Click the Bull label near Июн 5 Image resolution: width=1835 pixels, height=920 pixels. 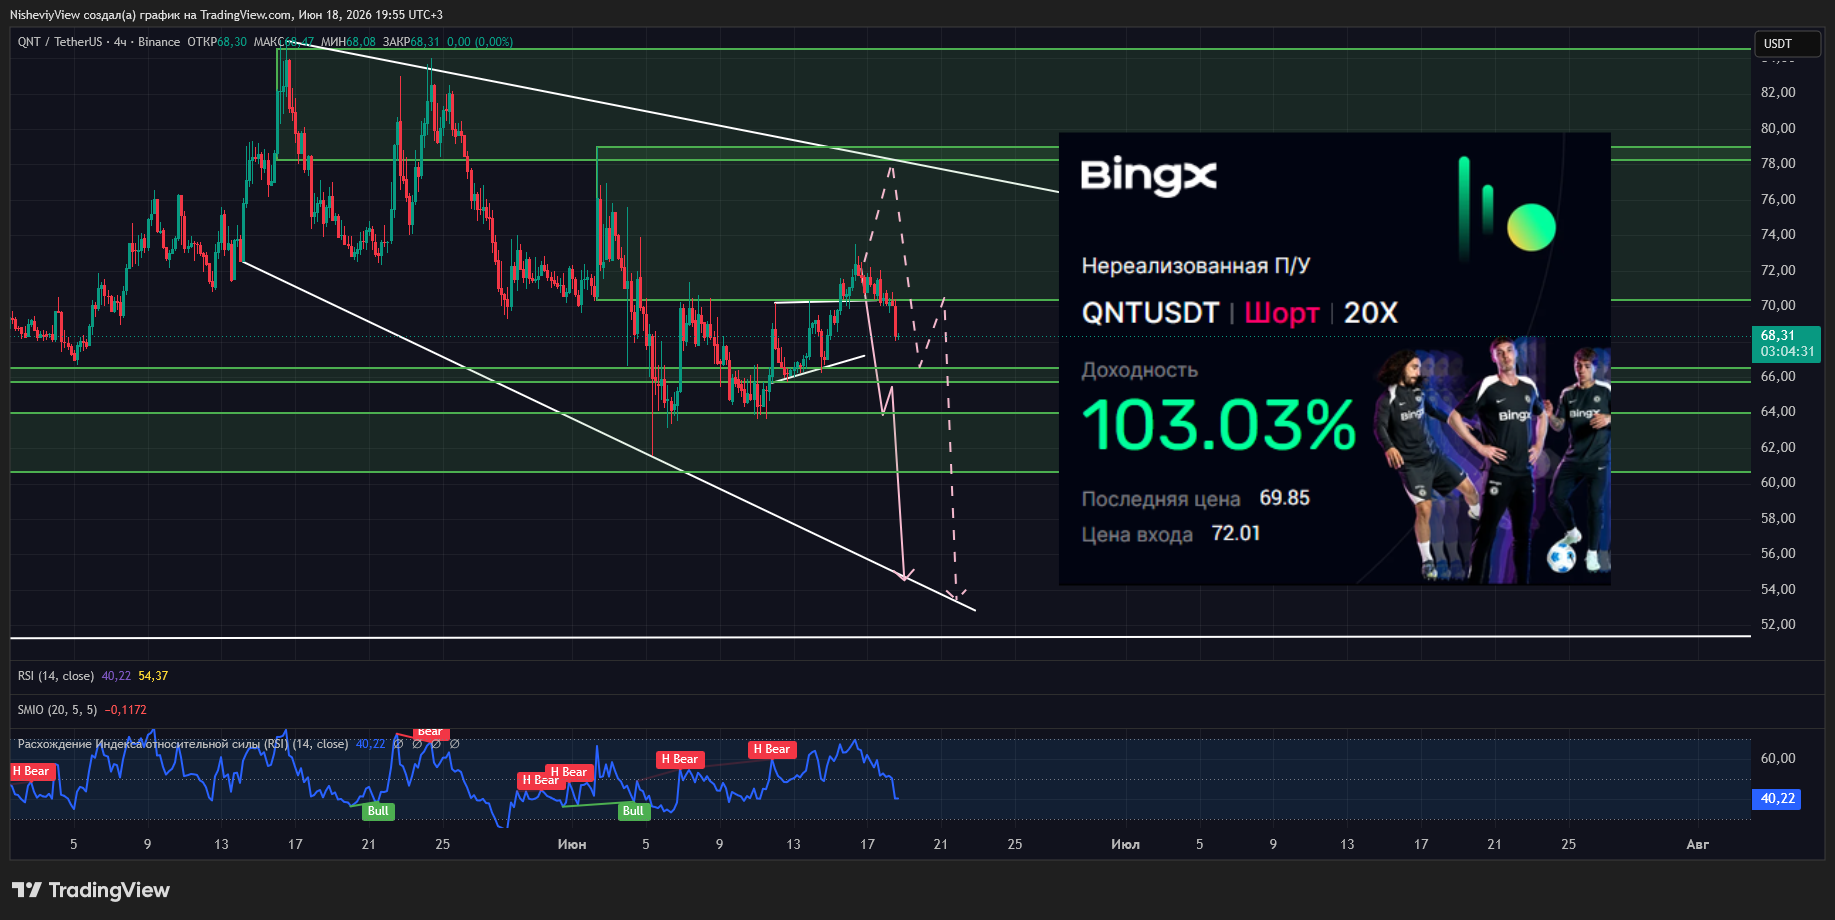pyautogui.click(x=633, y=811)
